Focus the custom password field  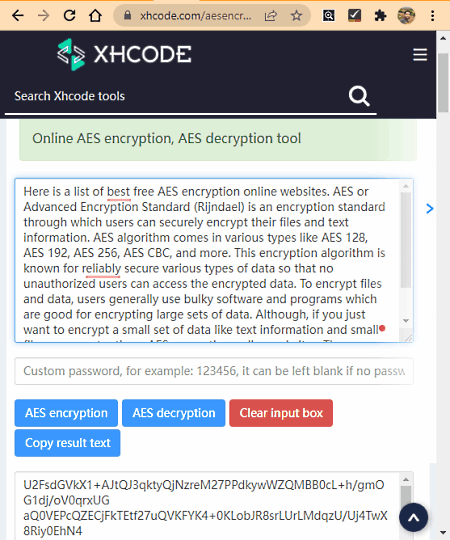pos(214,371)
